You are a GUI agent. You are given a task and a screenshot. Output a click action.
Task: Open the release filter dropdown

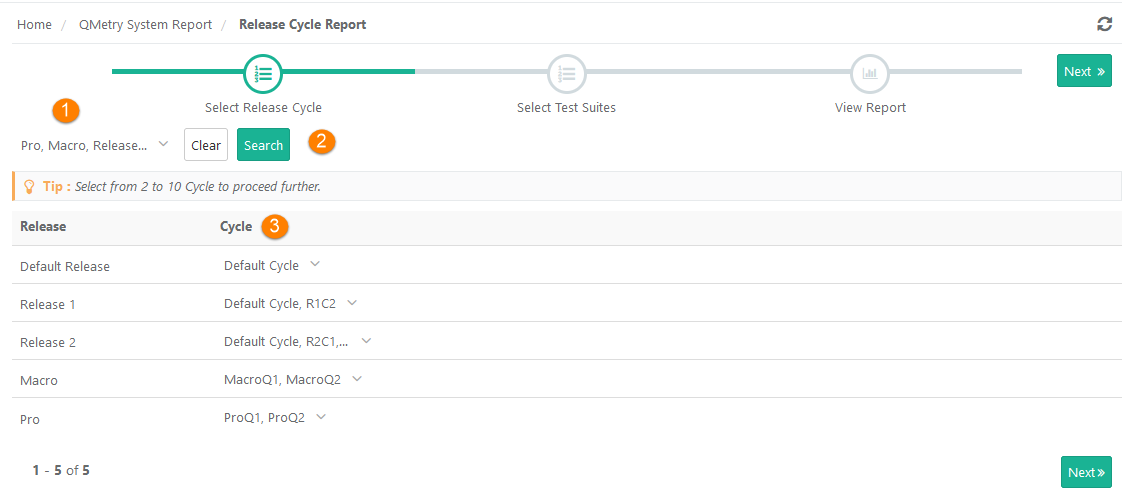pyautogui.click(x=95, y=145)
